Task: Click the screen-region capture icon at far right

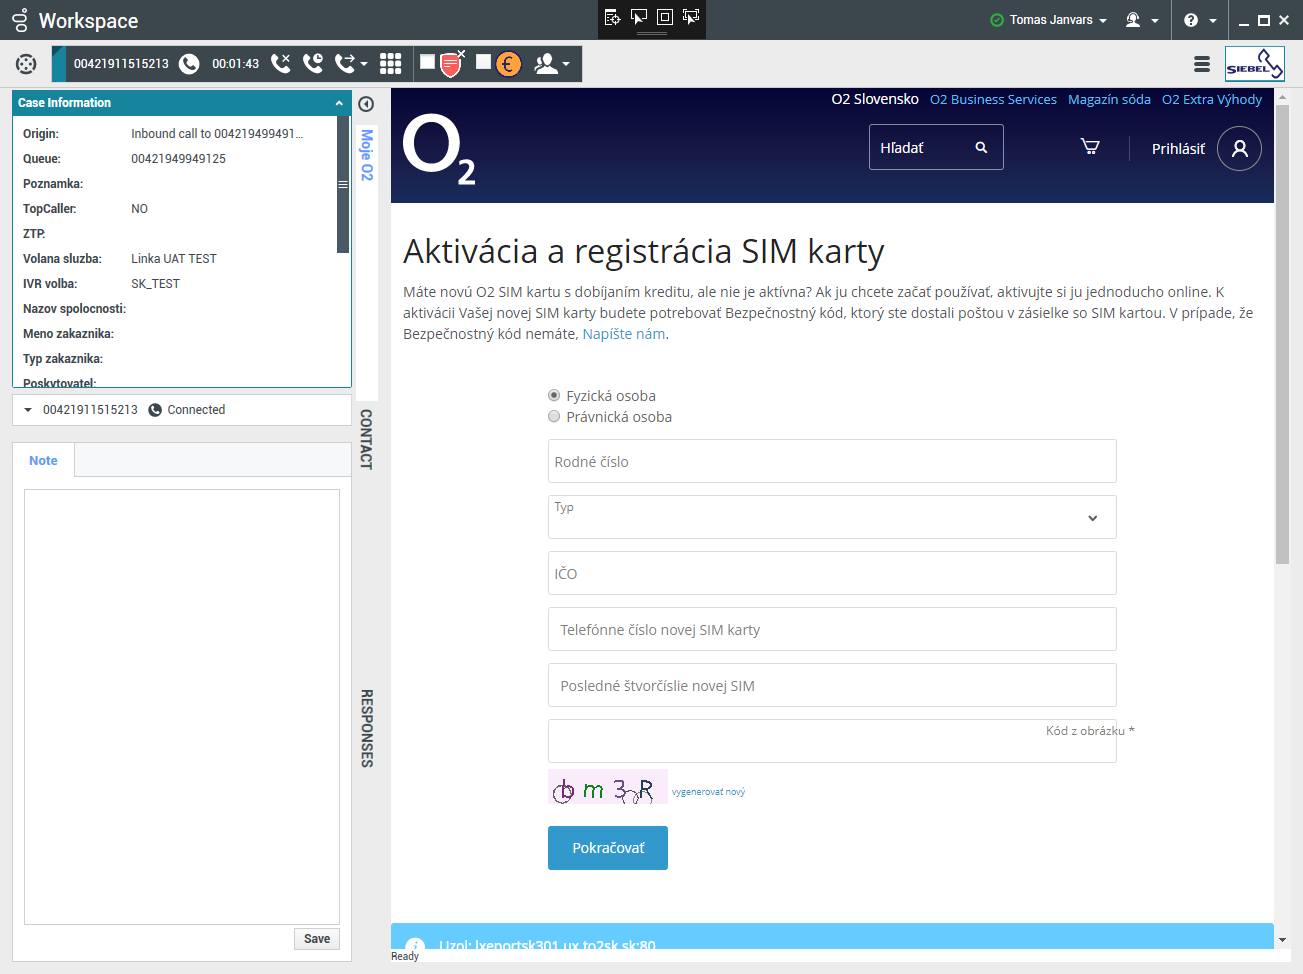Action: click(x=691, y=17)
